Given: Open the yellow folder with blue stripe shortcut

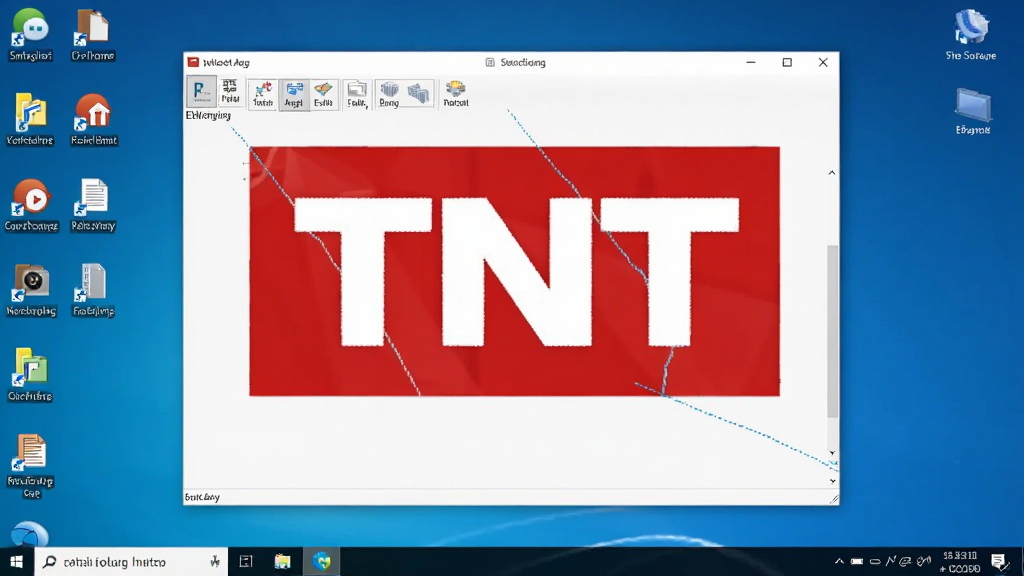Looking at the screenshot, I should [x=30, y=119].
